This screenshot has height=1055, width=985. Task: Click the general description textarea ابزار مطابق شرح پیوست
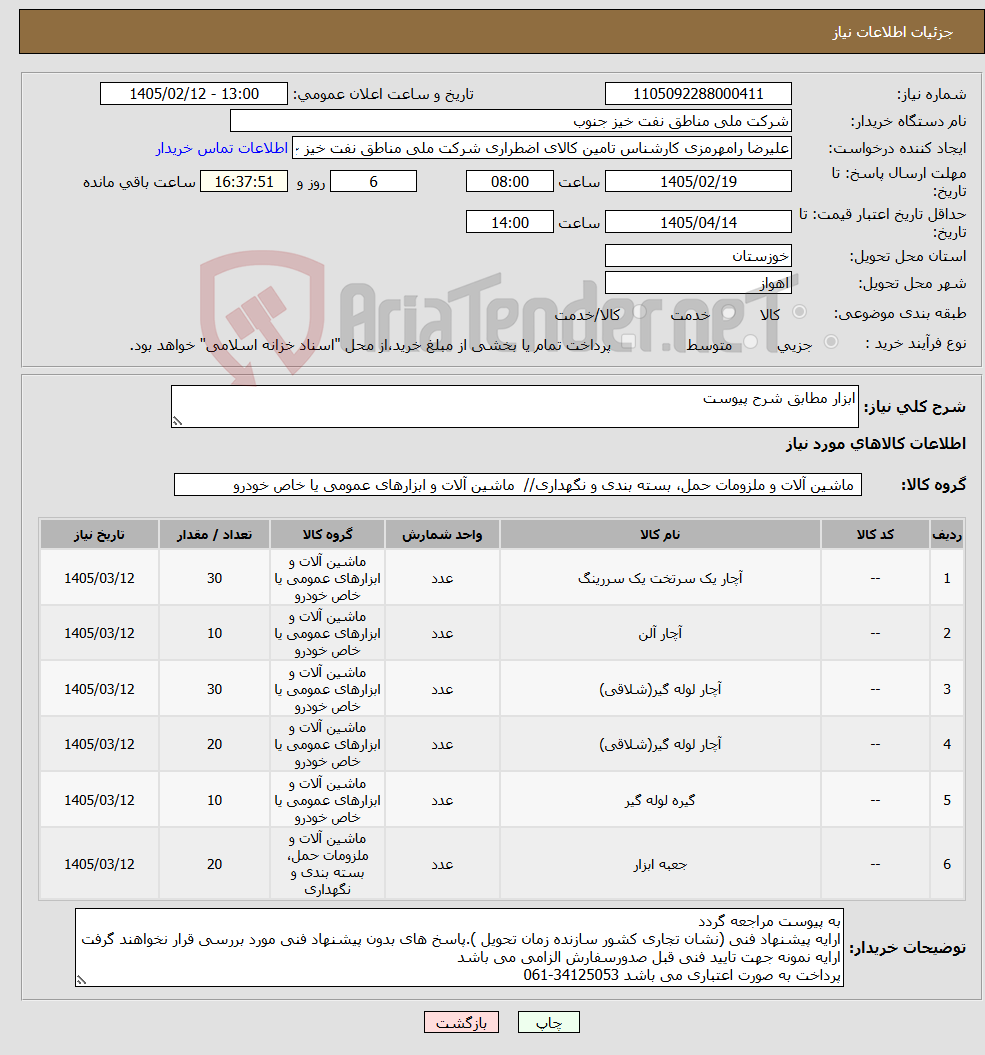click(515, 406)
